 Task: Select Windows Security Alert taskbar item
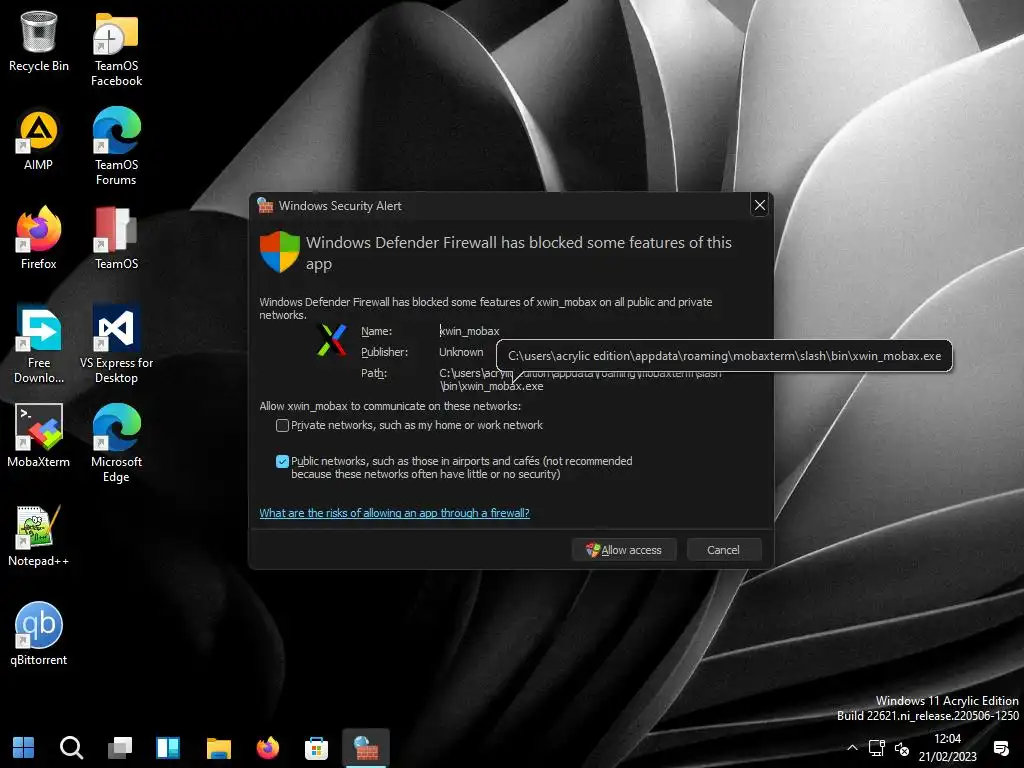366,748
